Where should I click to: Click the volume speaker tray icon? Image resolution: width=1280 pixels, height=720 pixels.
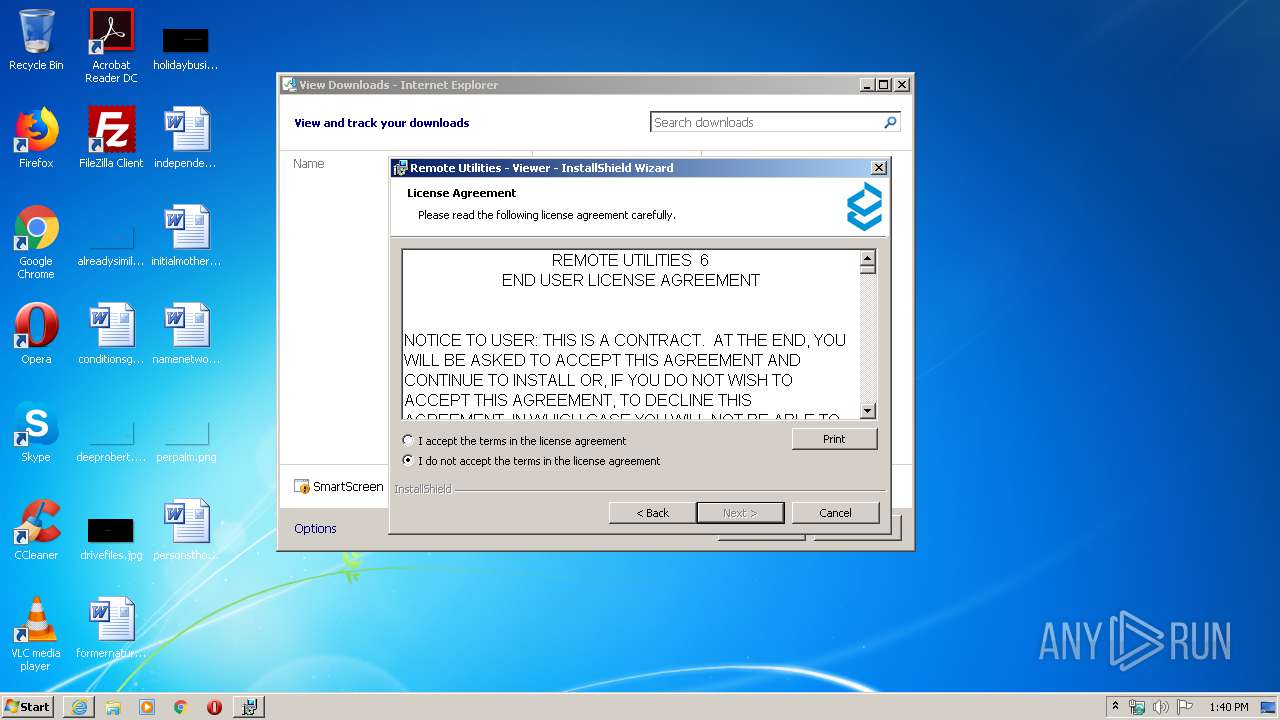coord(1161,707)
